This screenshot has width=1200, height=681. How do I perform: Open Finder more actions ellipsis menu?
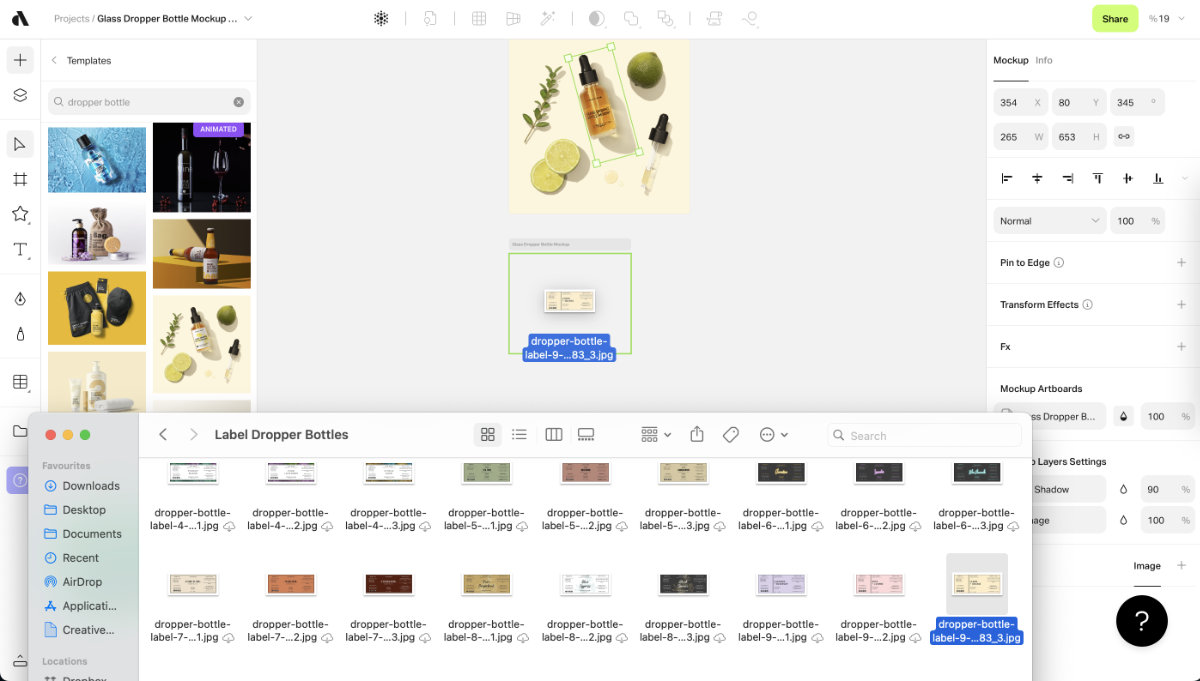coord(774,434)
